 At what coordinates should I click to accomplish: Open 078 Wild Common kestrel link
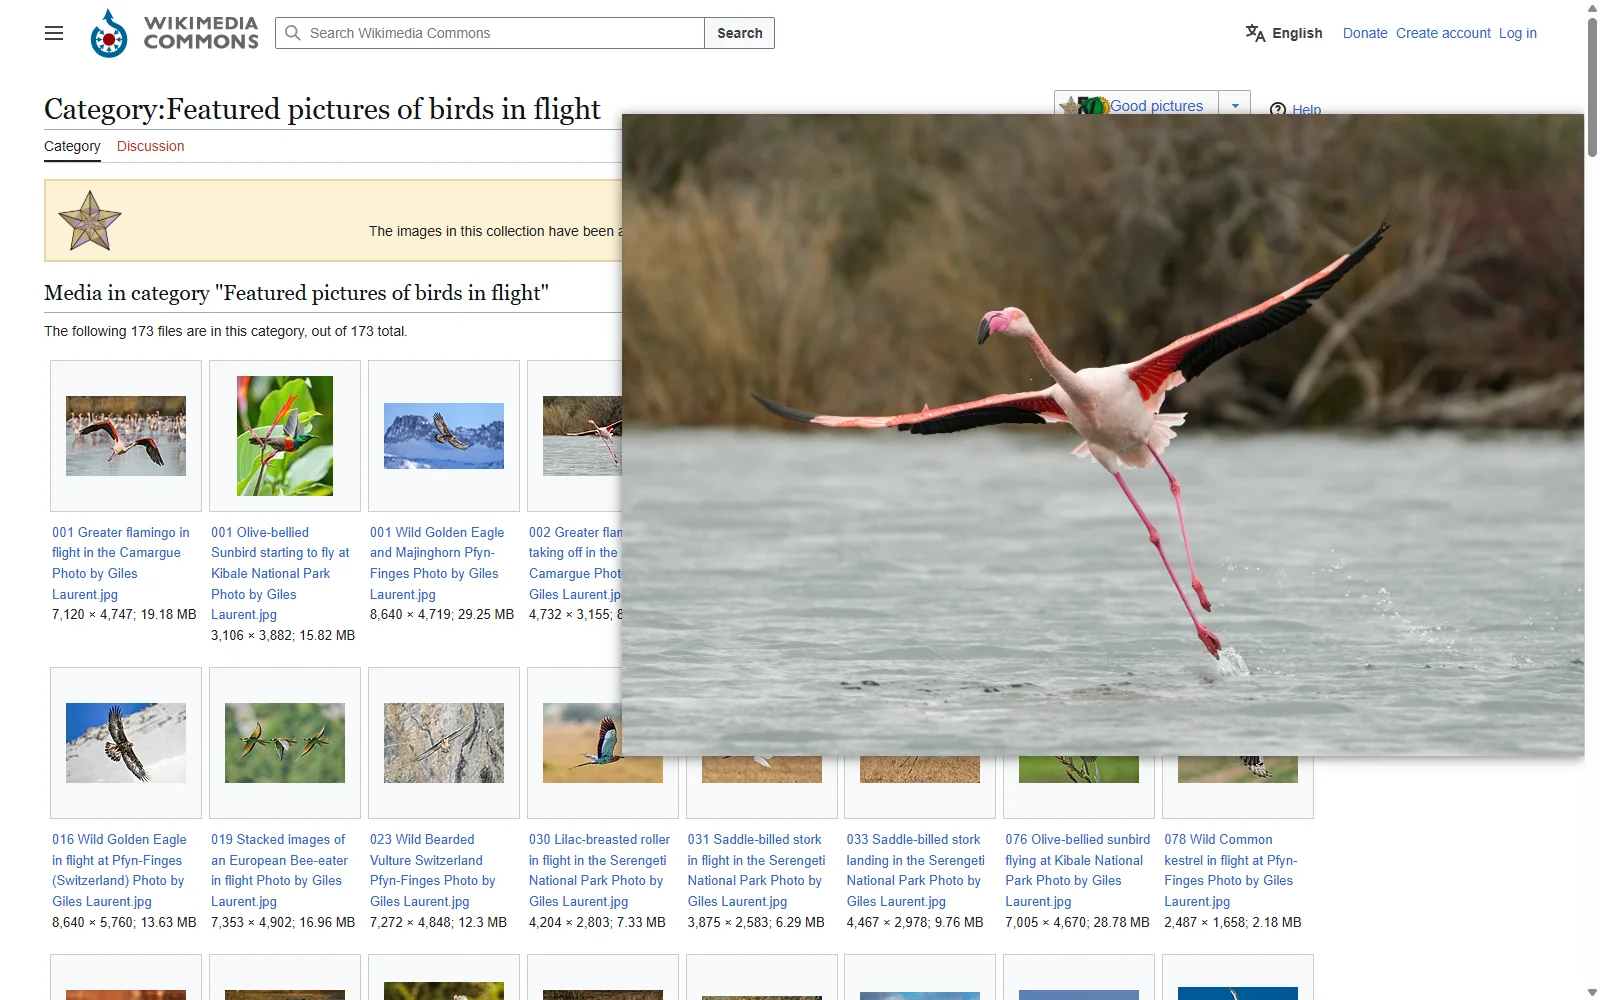[1230, 870]
